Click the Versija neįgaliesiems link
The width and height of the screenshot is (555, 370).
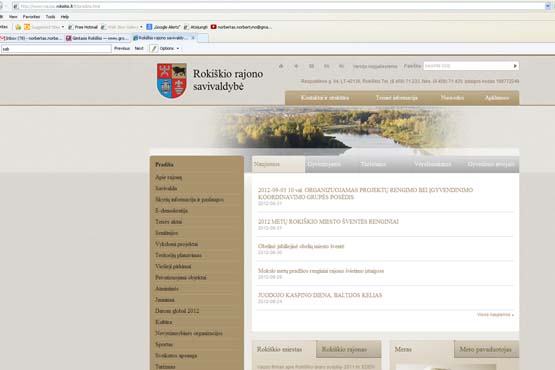click(x=375, y=66)
